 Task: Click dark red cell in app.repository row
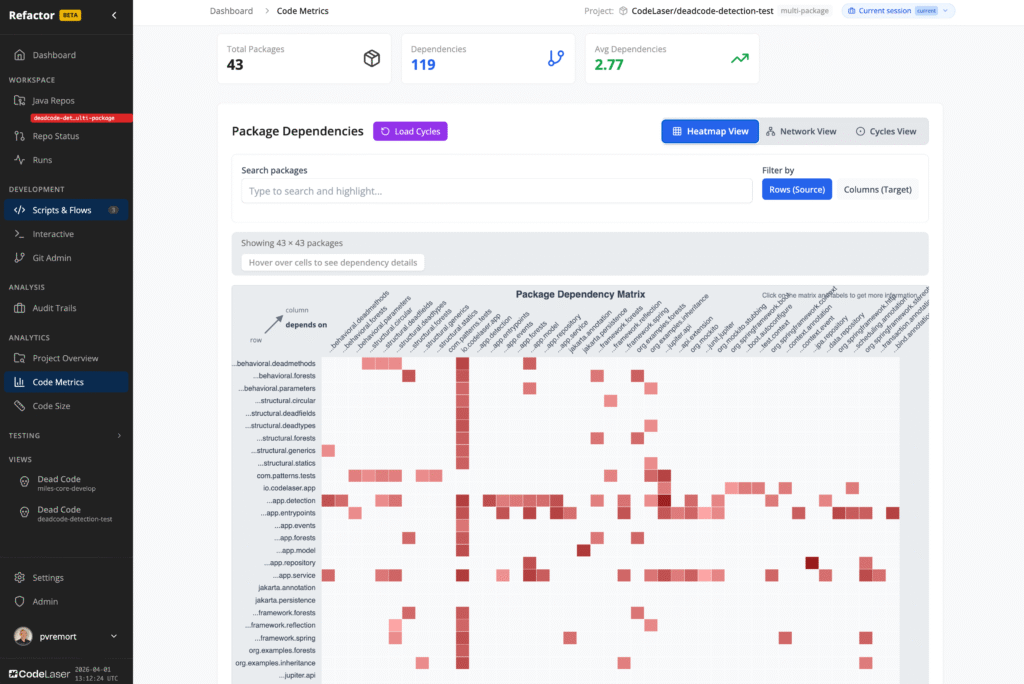click(x=812, y=563)
